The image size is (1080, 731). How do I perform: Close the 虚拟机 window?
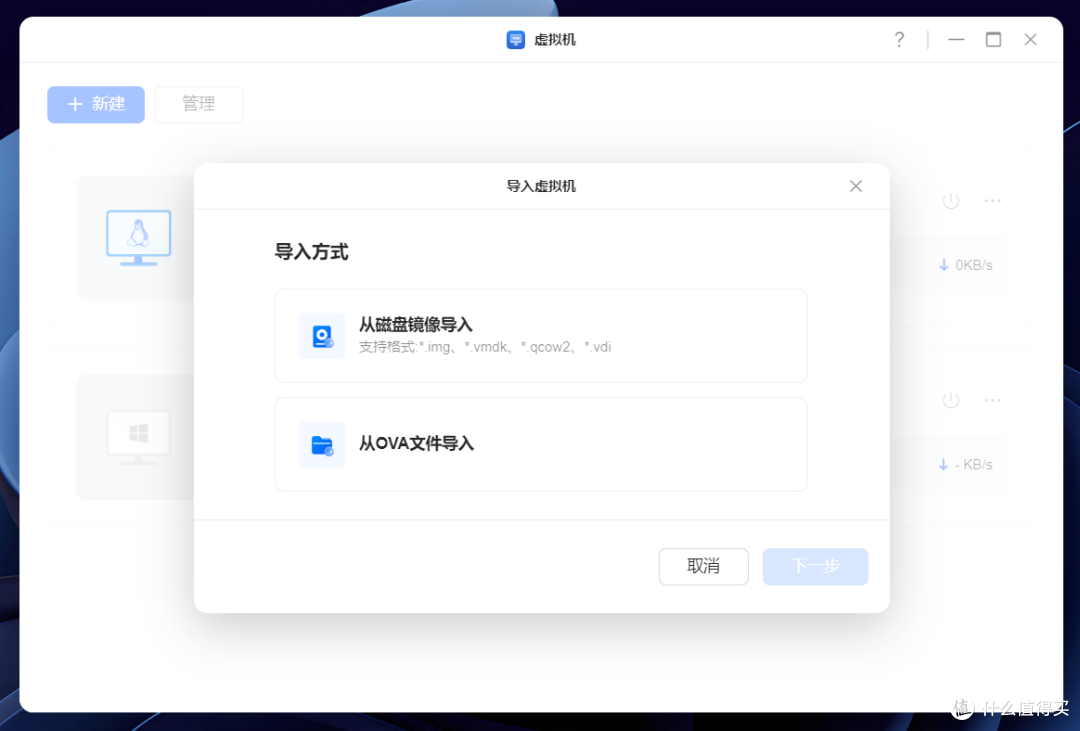point(1030,40)
